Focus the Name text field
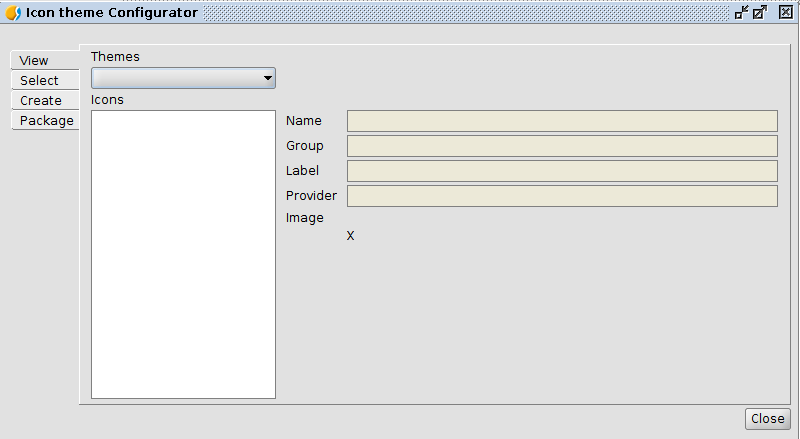Screen dimensions: 800x439 click(562, 121)
